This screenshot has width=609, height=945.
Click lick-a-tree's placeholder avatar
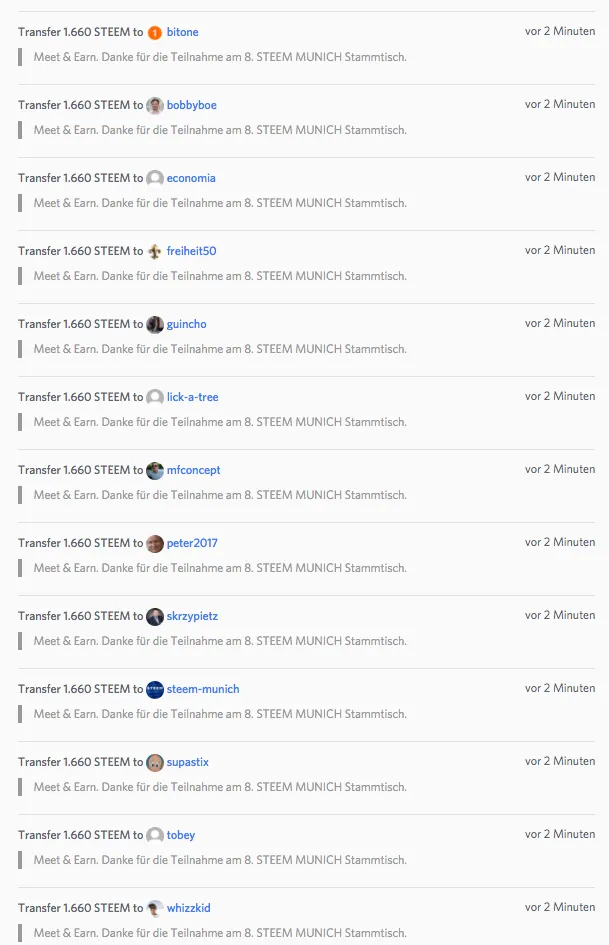[155, 397]
